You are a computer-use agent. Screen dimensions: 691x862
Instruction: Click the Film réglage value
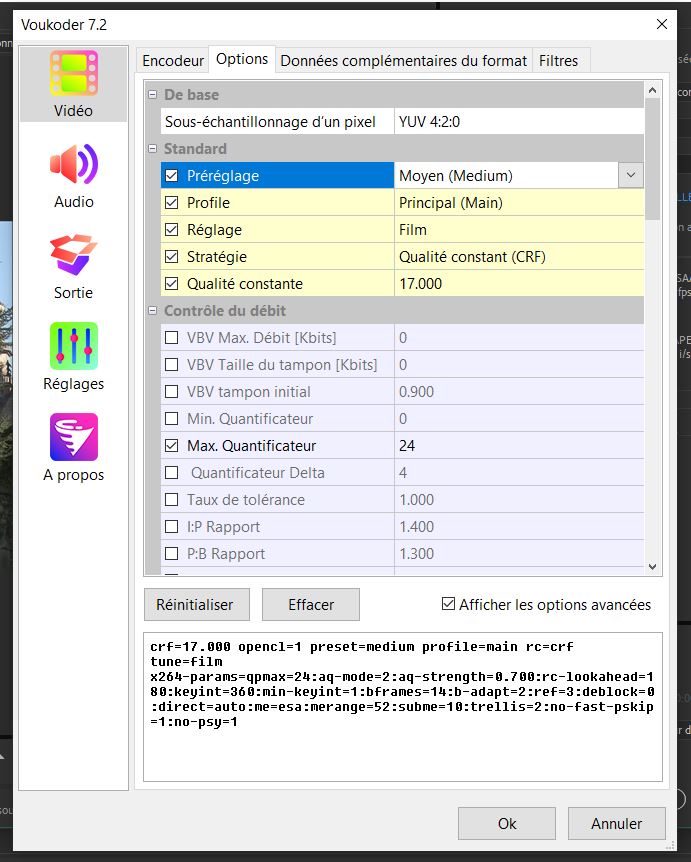pyautogui.click(x=519, y=229)
